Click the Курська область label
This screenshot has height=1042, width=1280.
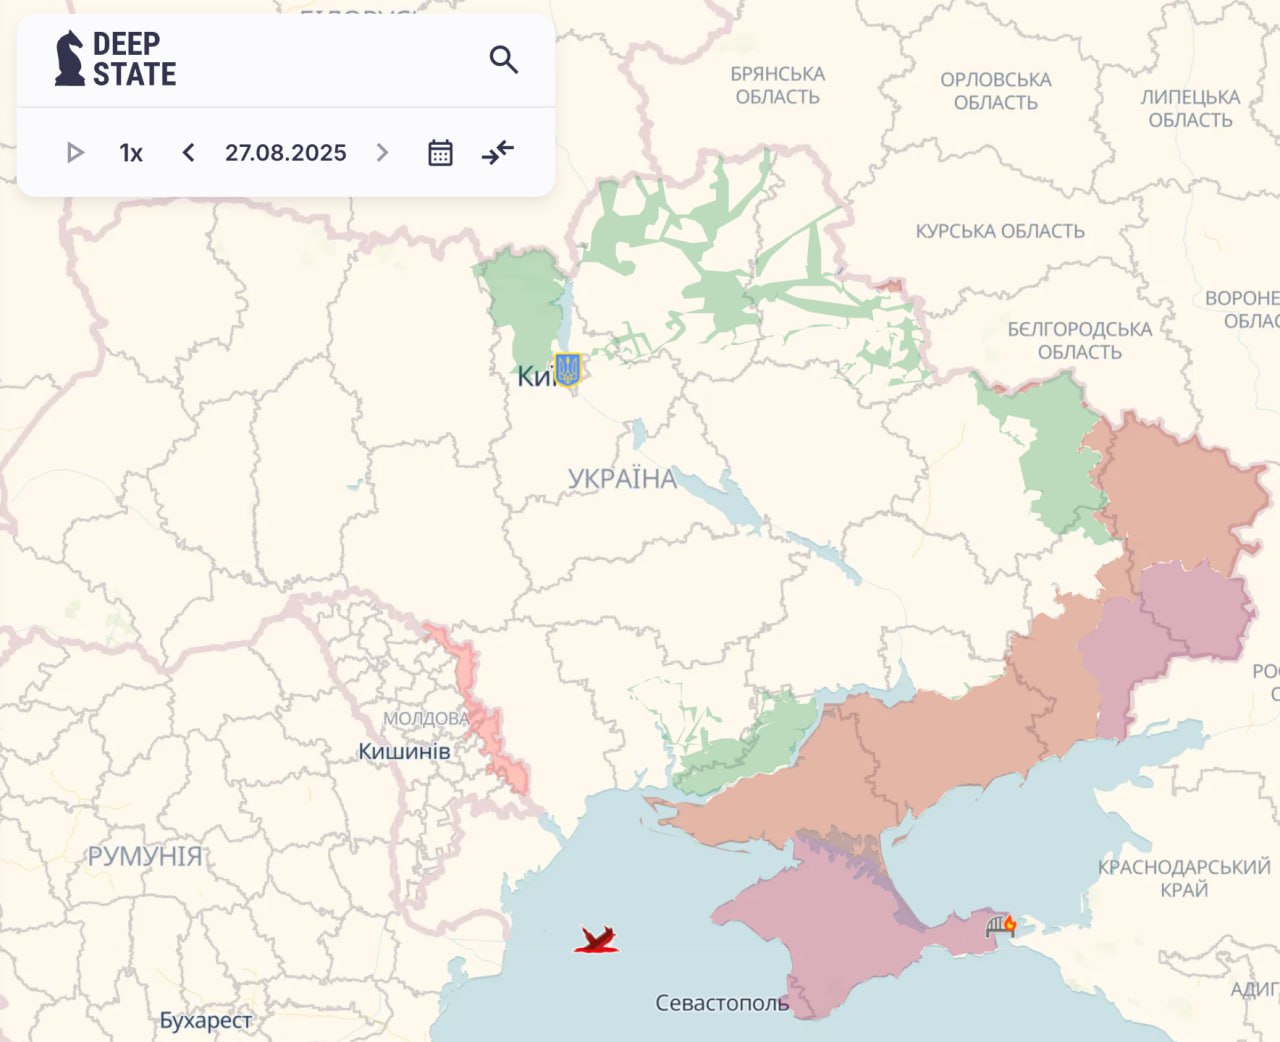999,231
